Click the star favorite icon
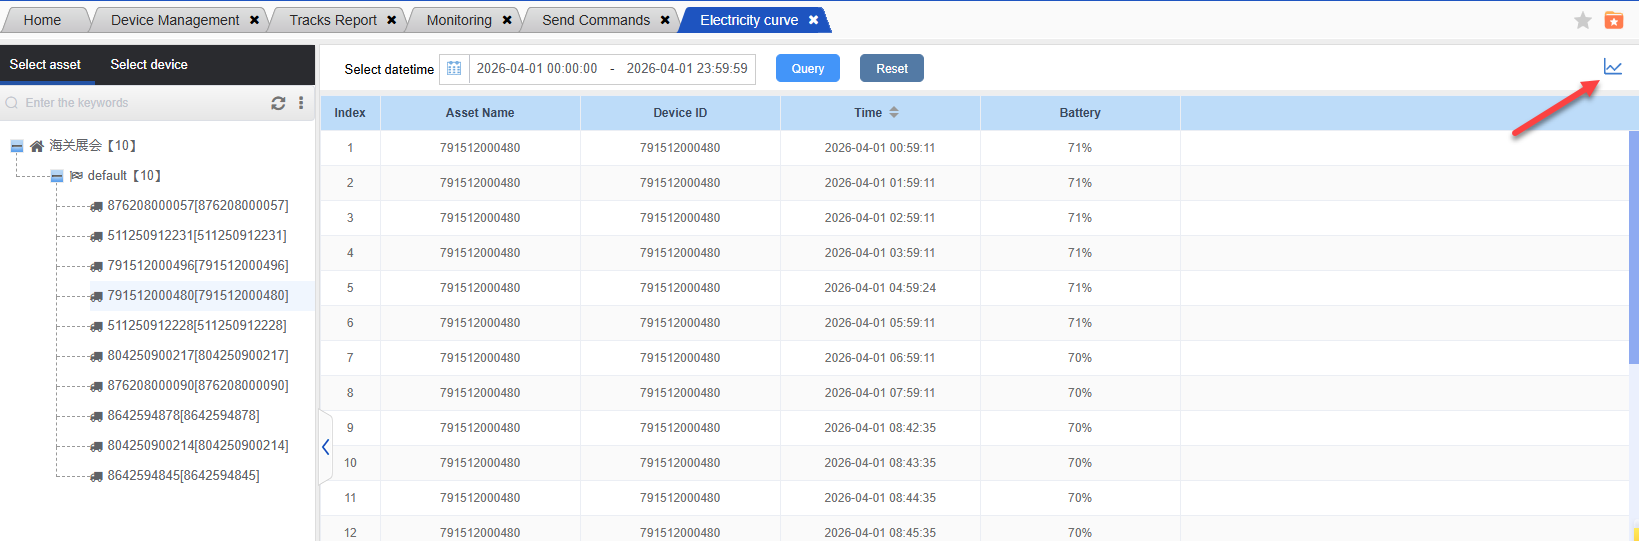 tap(1583, 20)
